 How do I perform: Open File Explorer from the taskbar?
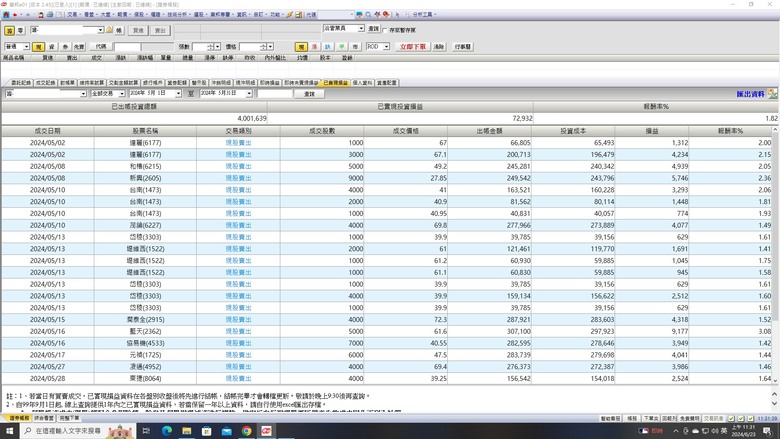(x=187, y=431)
